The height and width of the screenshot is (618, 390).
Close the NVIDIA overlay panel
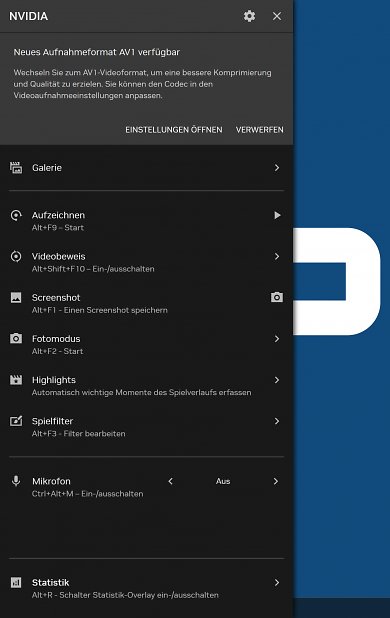pyautogui.click(x=277, y=16)
